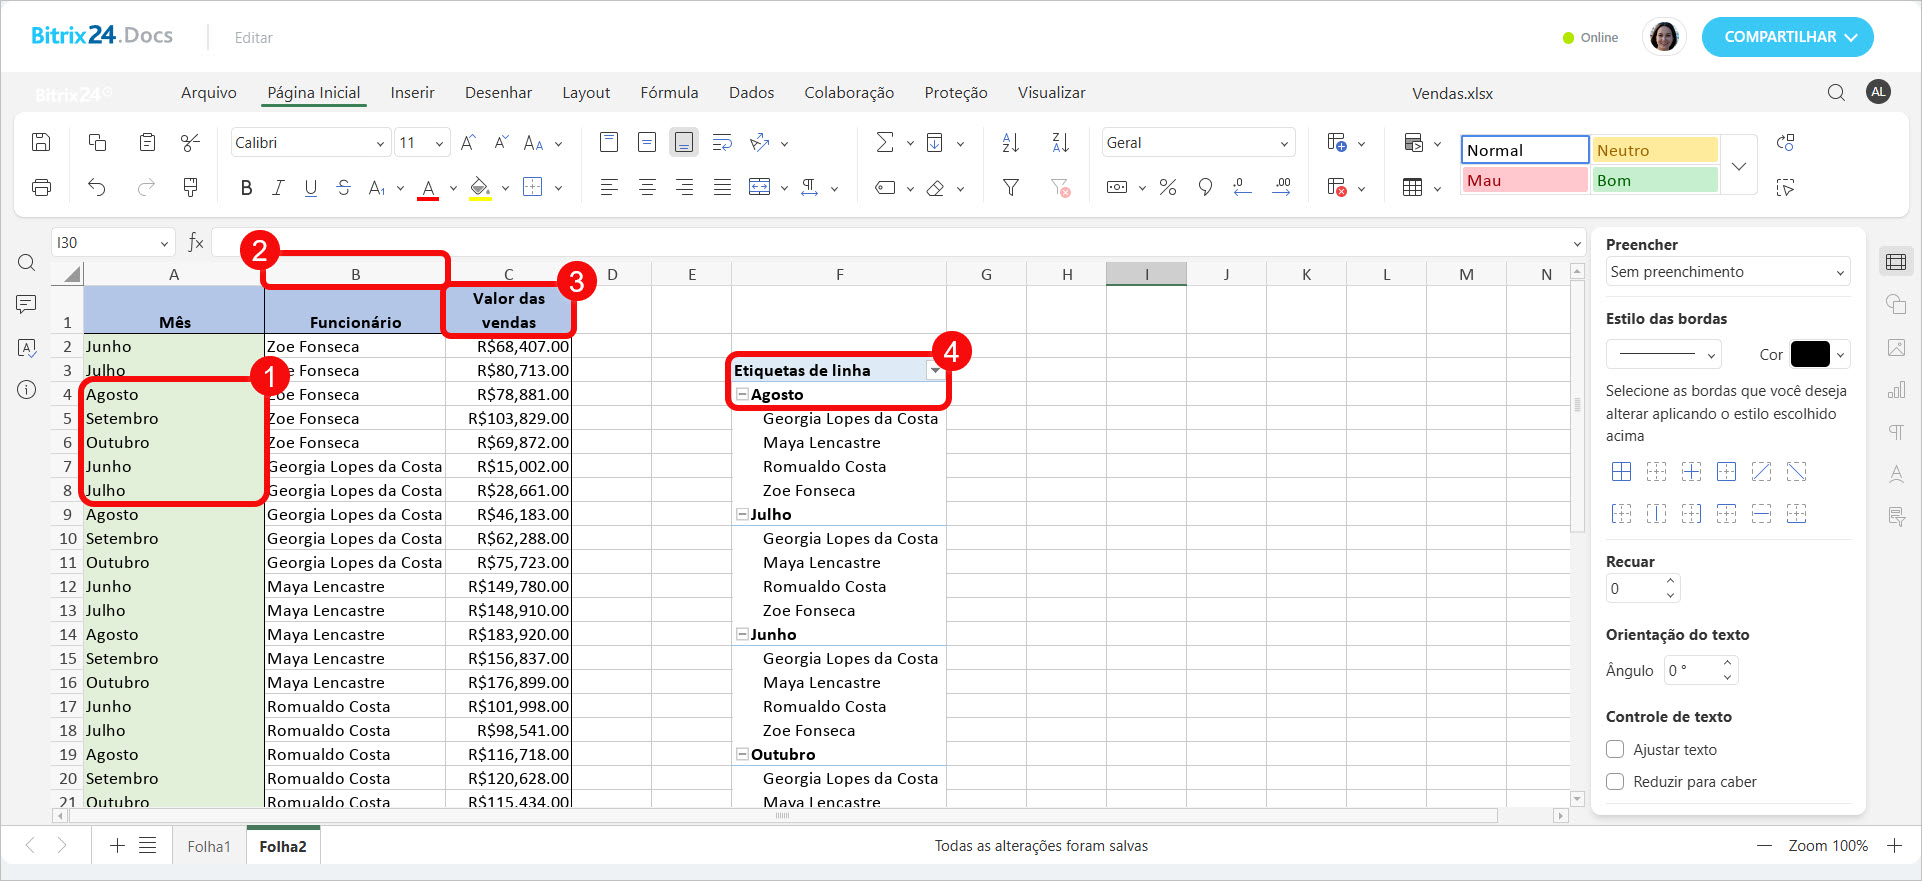Image resolution: width=1922 pixels, height=881 pixels.
Task: Apply the Neutro cell style
Action: (1655, 150)
